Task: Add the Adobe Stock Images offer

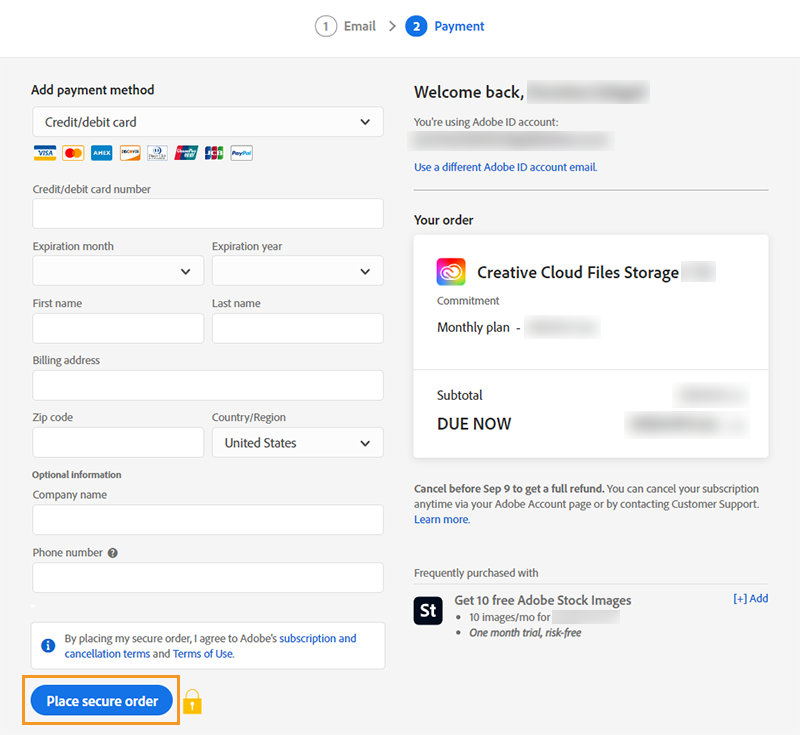Action: click(x=750, y=599)
